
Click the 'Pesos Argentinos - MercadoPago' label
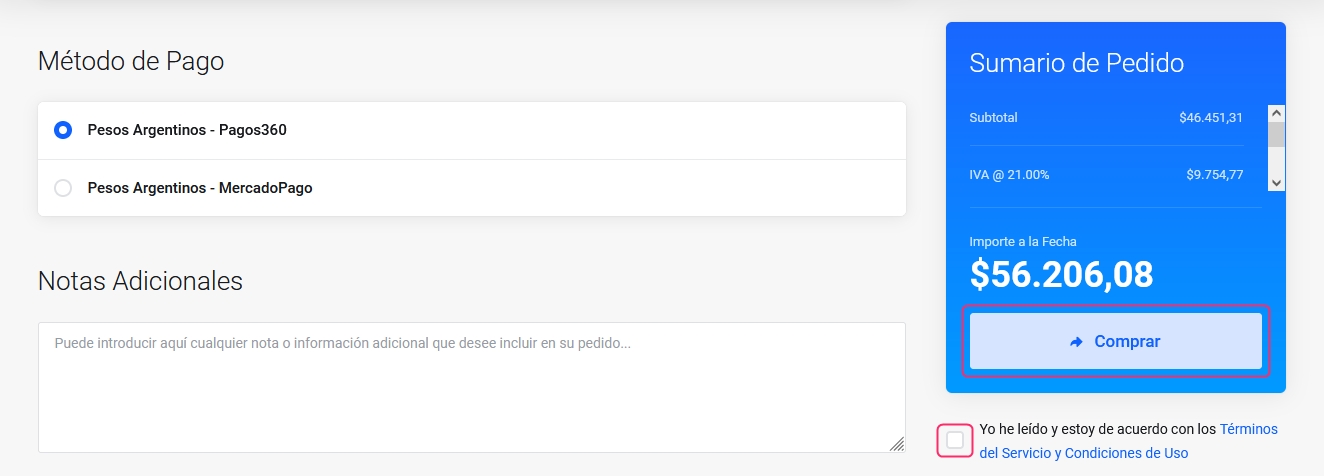click(x=200, y=188)
